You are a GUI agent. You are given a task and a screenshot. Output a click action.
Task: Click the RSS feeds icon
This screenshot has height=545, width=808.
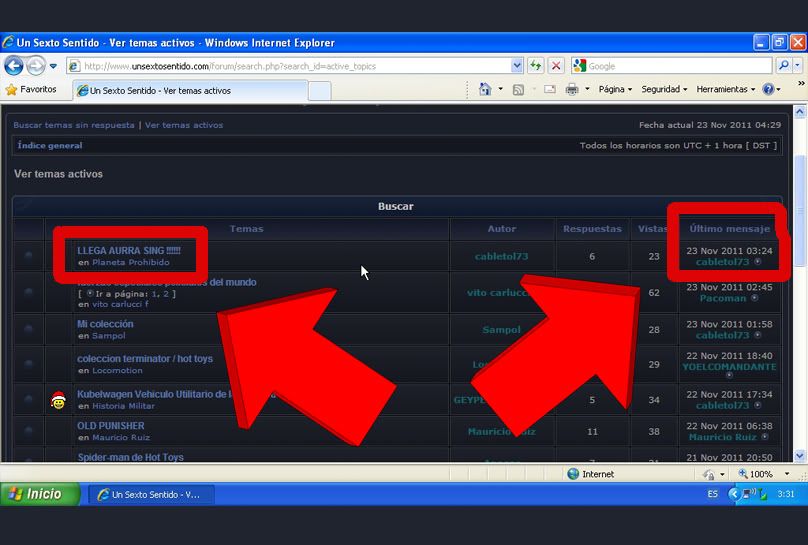tap(518, 90)
